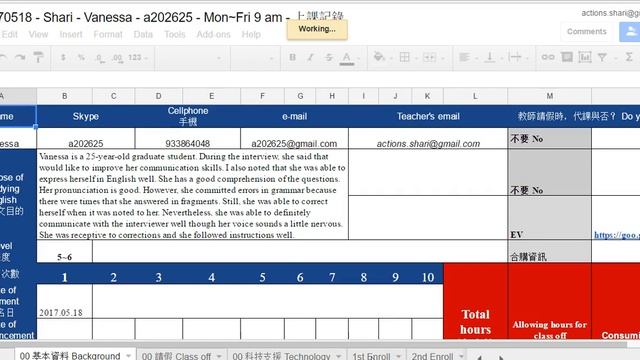
Task: Open text wrapping options
Action: tap(515, 58)
